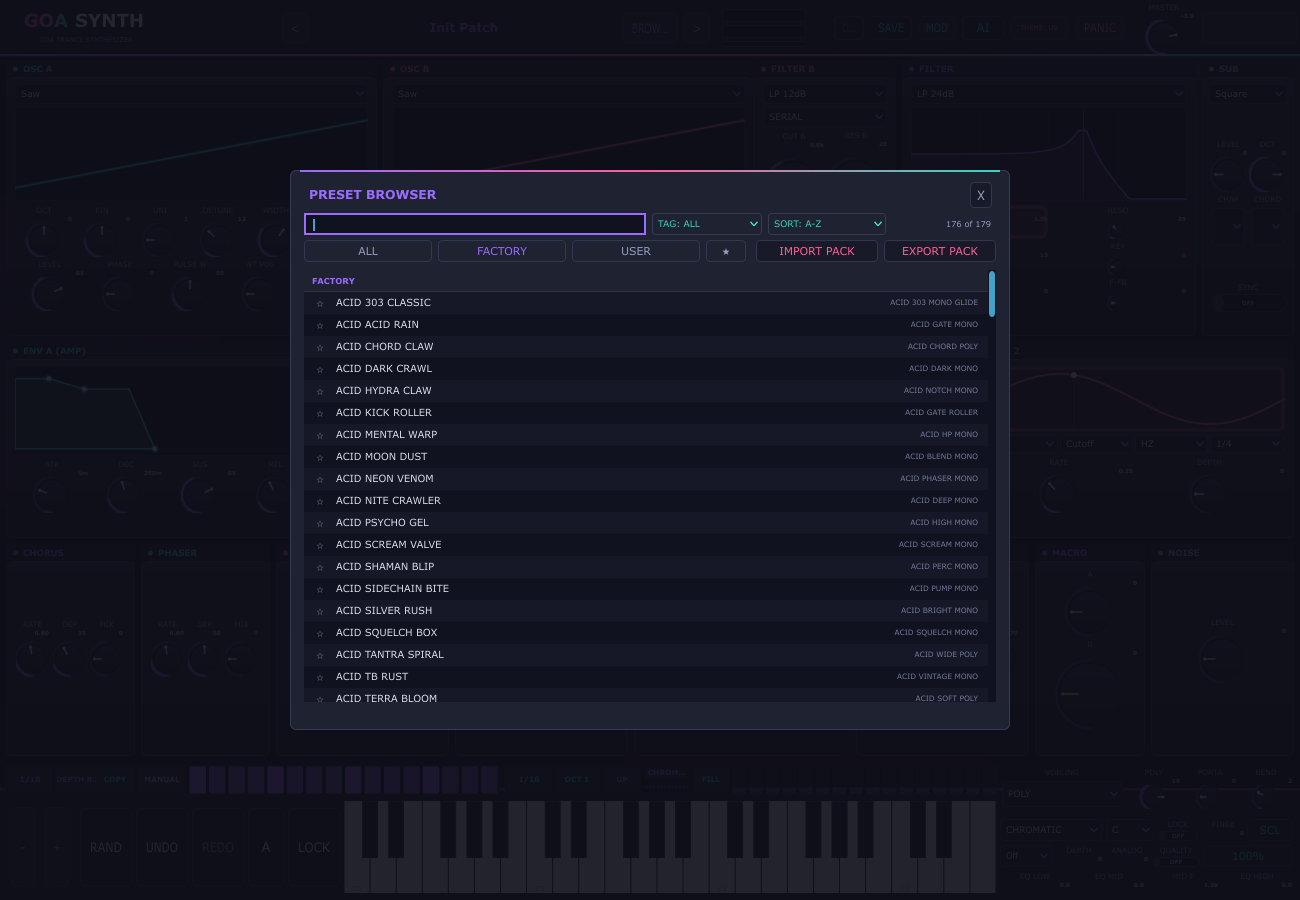
Task: Favorite ACID HYDRA CLAW using its star
Action: tap(320, 391)
